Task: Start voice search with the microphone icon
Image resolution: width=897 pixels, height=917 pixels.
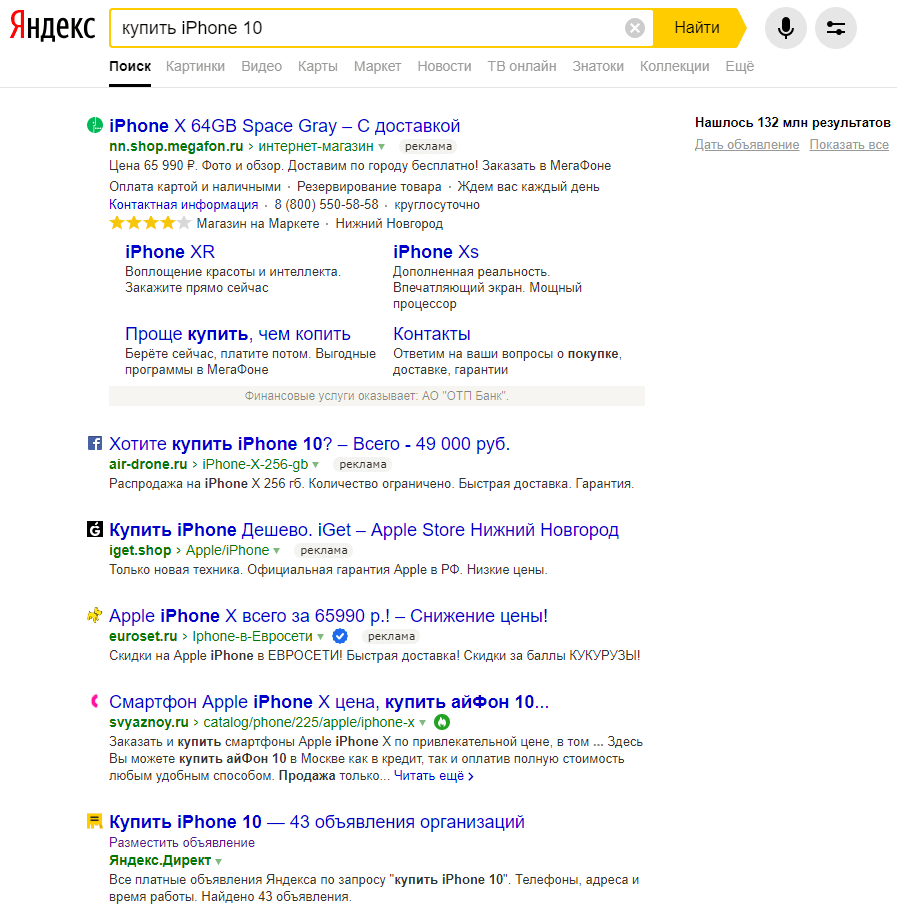Action: (786, 27)
